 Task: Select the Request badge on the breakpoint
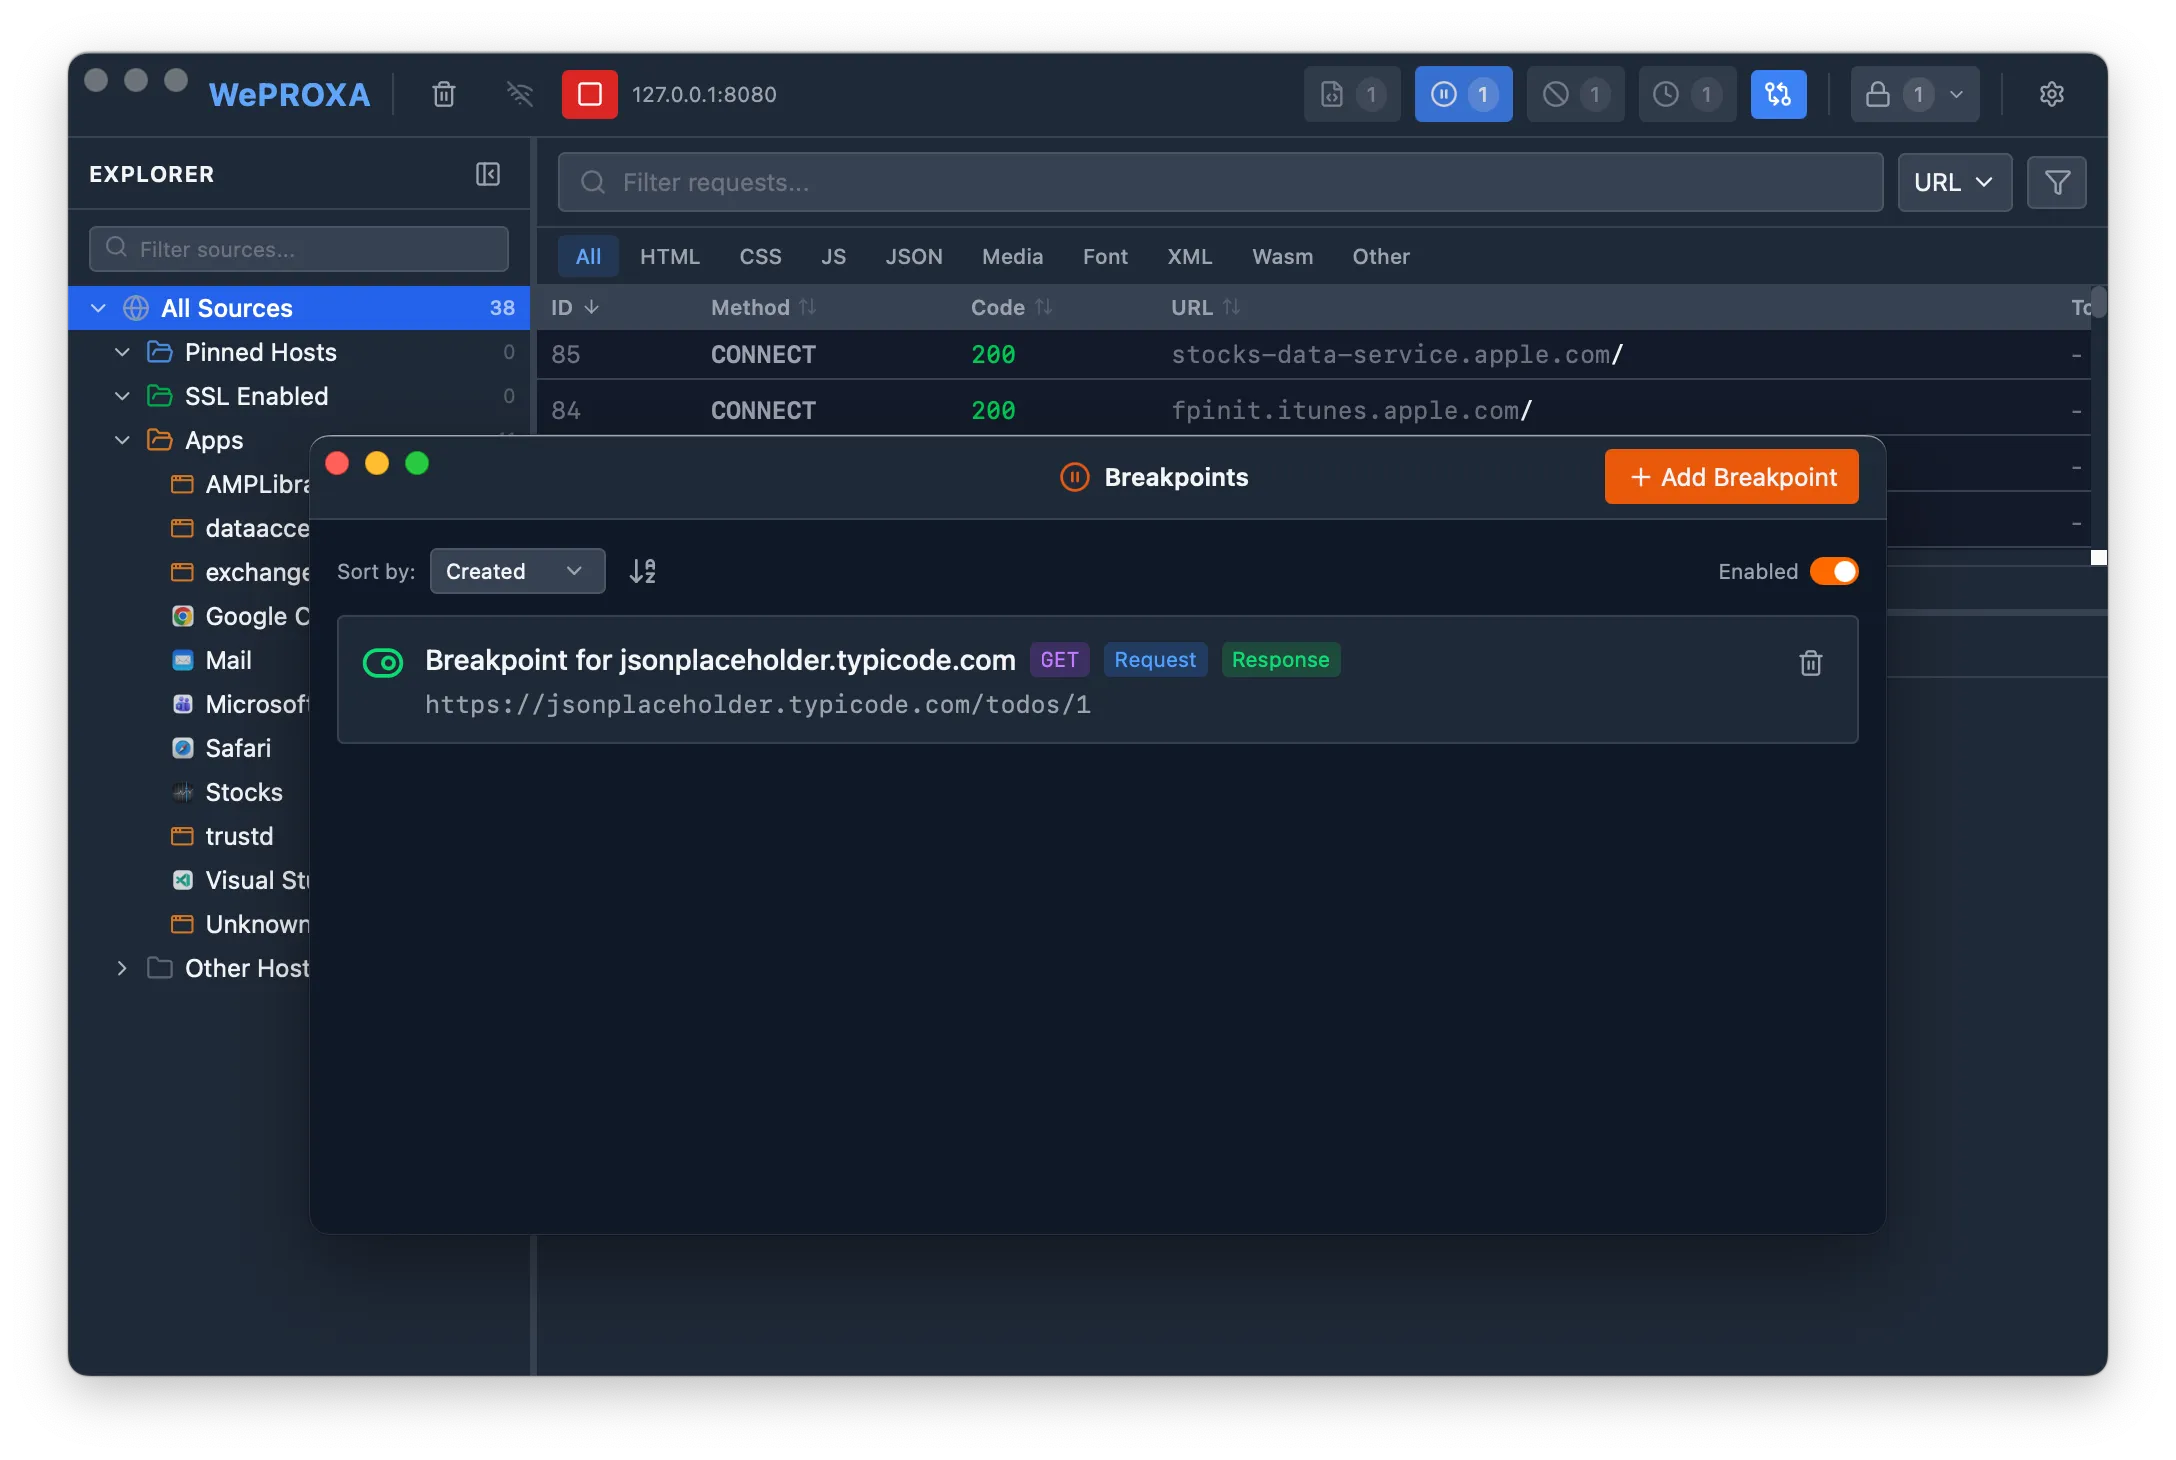(x=1155, y=660)
